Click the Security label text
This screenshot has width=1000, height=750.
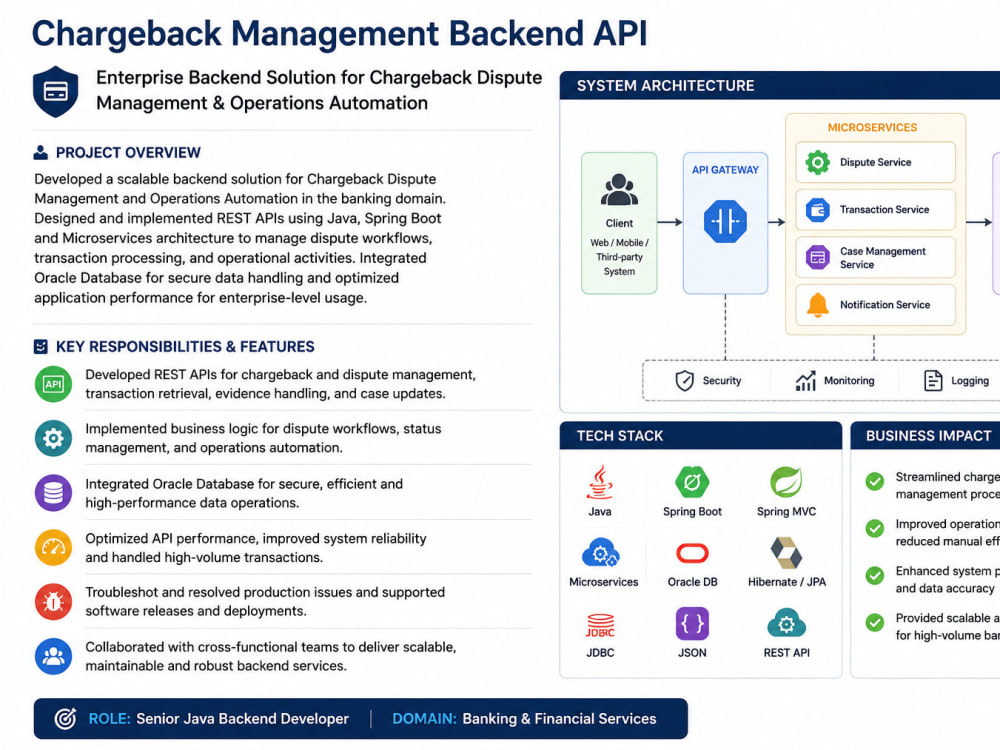tap(721, 381)
